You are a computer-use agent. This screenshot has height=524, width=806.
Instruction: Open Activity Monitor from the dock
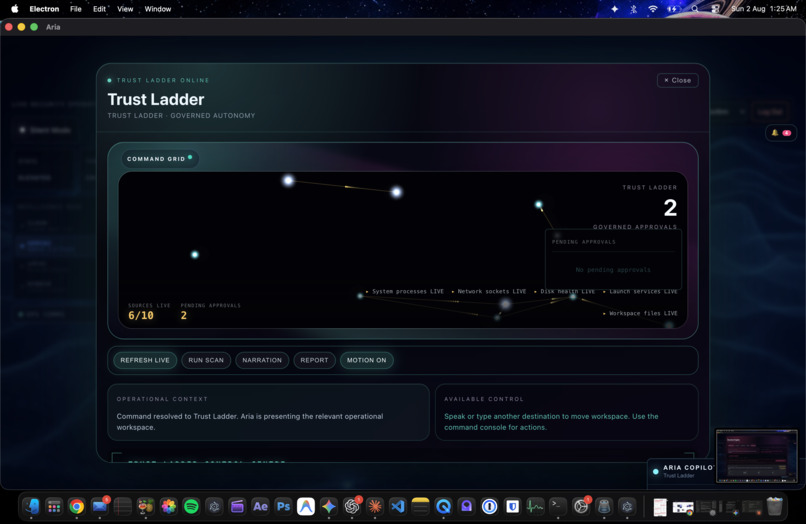pos(535,507)
